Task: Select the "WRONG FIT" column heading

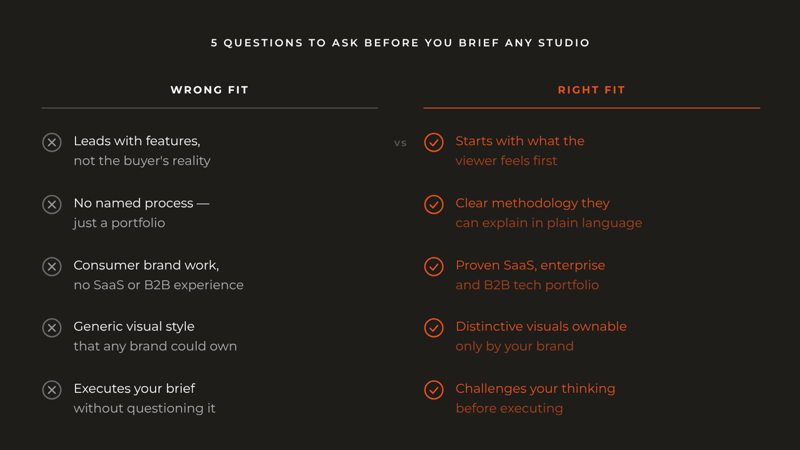Action: (x=209, y=90)
